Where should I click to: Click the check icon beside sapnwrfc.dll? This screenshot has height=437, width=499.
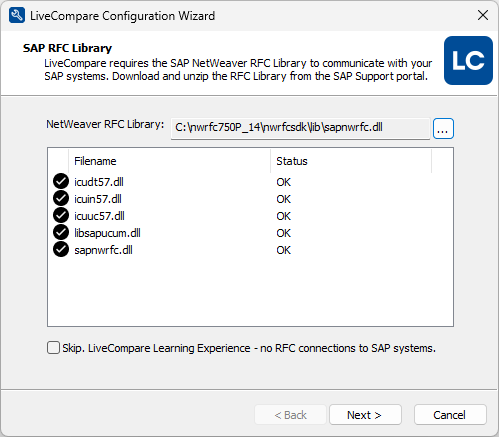coord(61,249)
